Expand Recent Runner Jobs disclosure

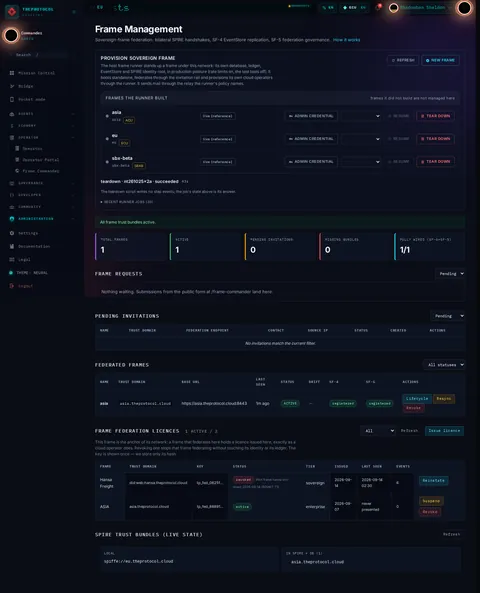tap(127, 202)
